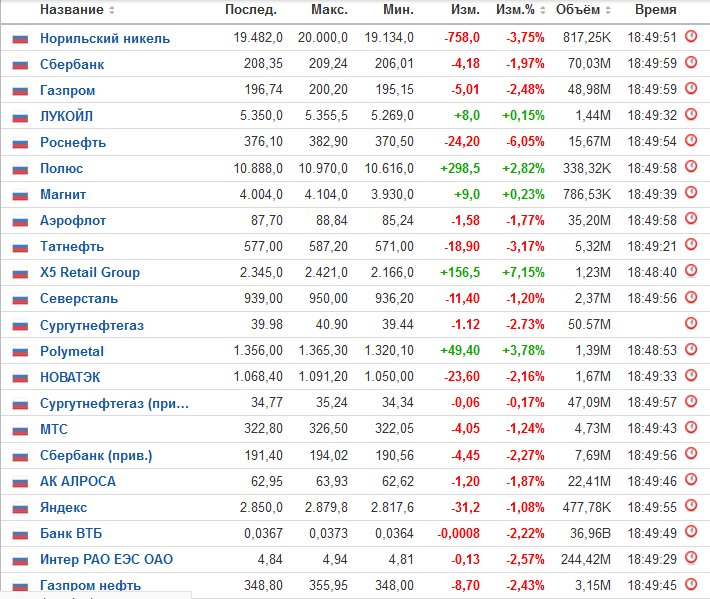Screen dimensions: 710x599
Task: Select min price 3.930,0
Action: pos(392,194)
